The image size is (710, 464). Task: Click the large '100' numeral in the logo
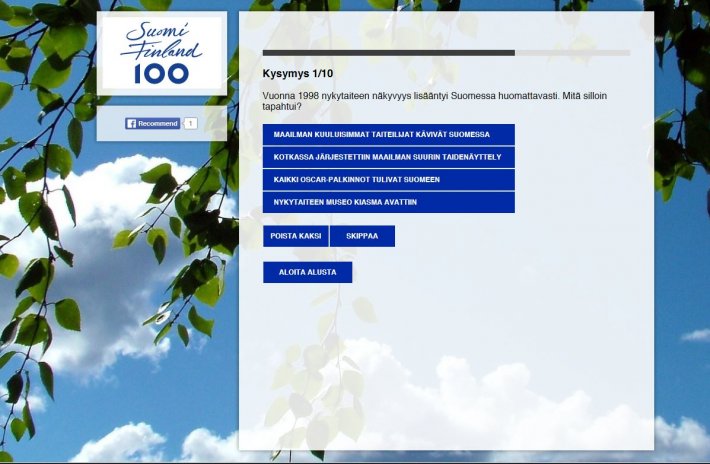pyautogui.click(x=160, y=72)
